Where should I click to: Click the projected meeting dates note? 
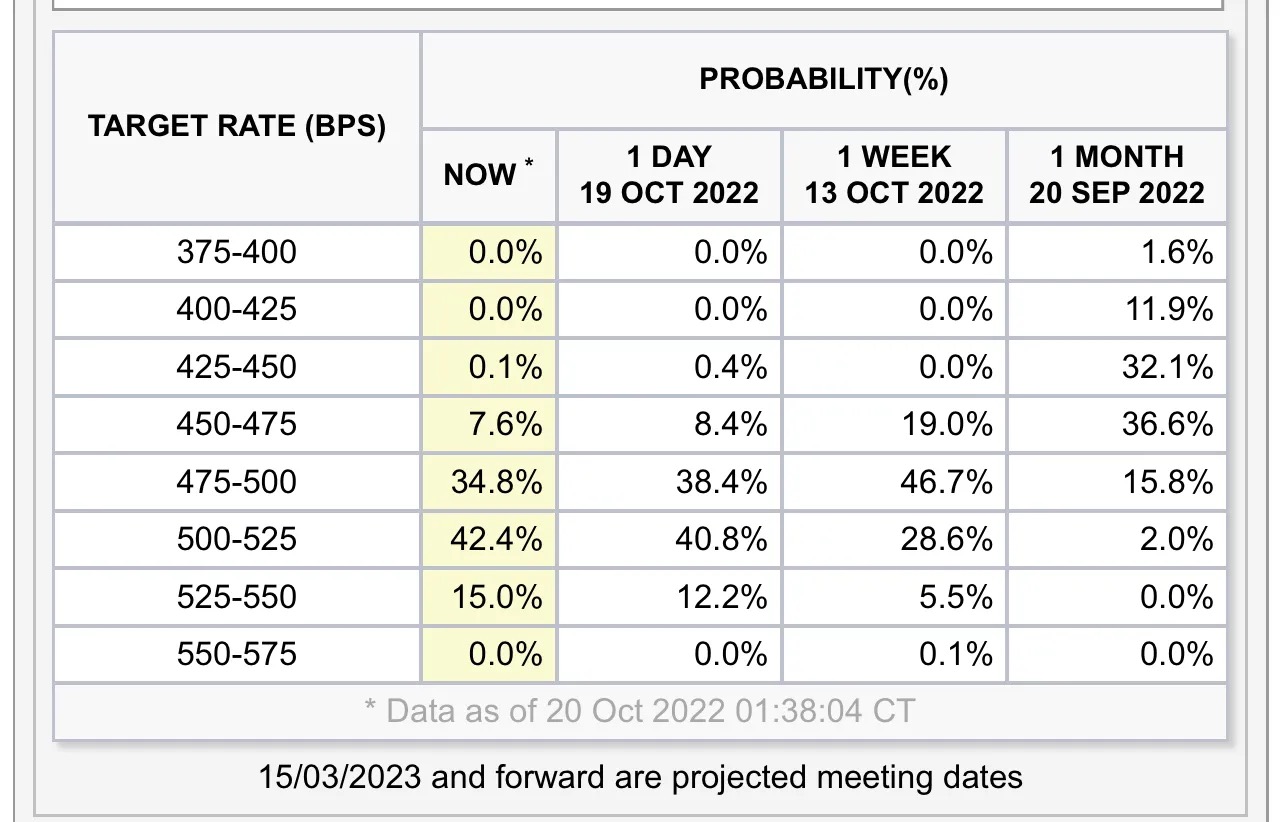tap(640, 776)
